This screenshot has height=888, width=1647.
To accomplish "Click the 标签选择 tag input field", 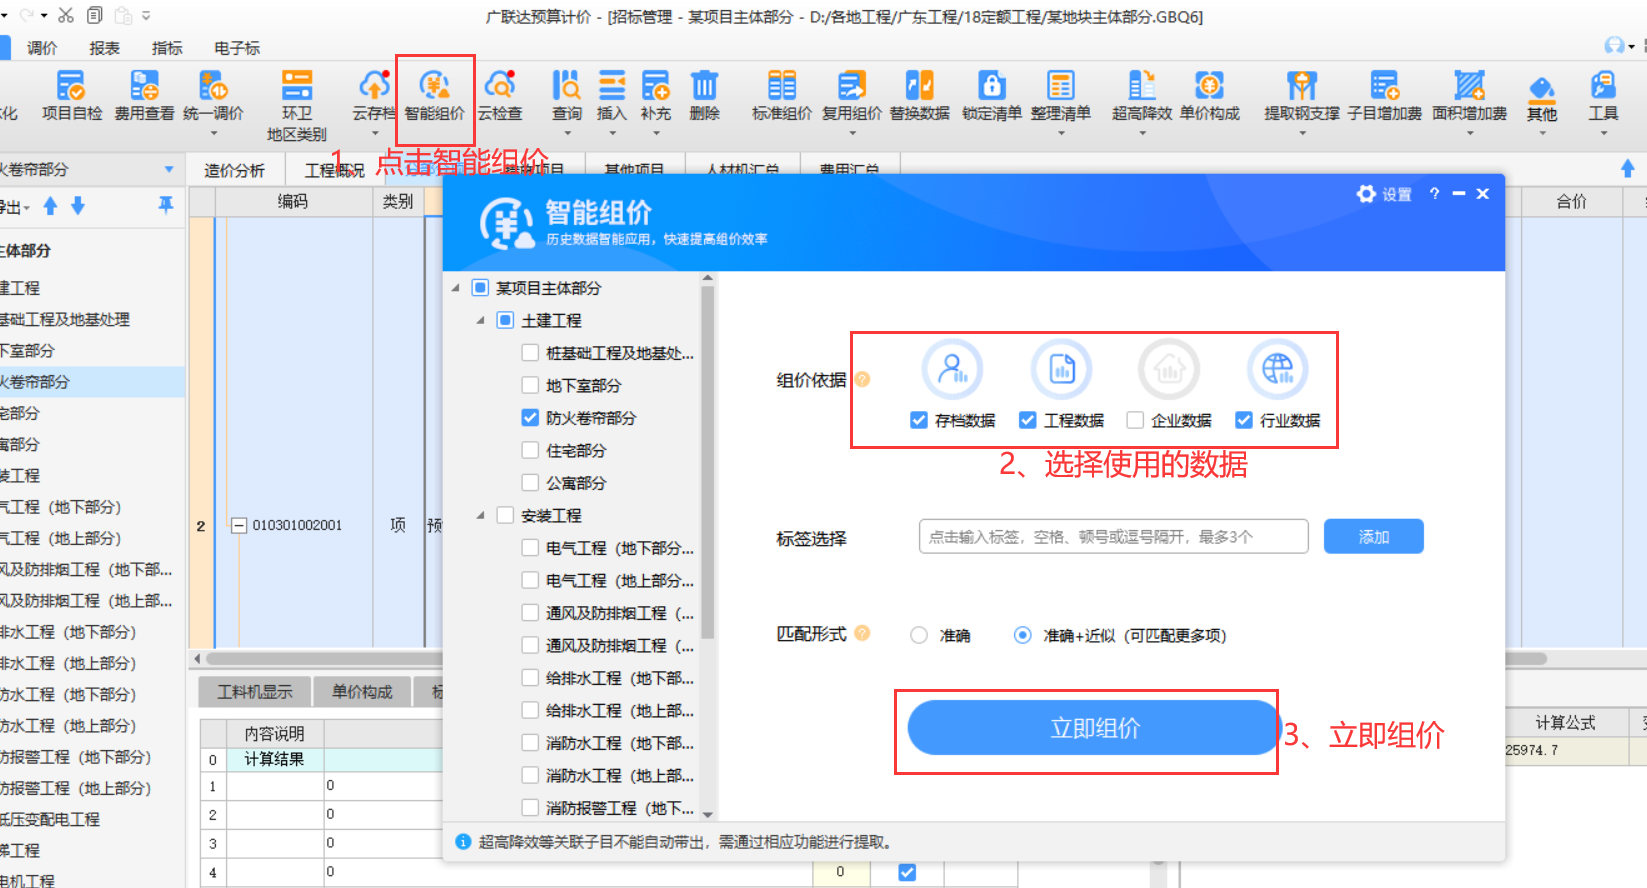I will [x=1113, y=537].
